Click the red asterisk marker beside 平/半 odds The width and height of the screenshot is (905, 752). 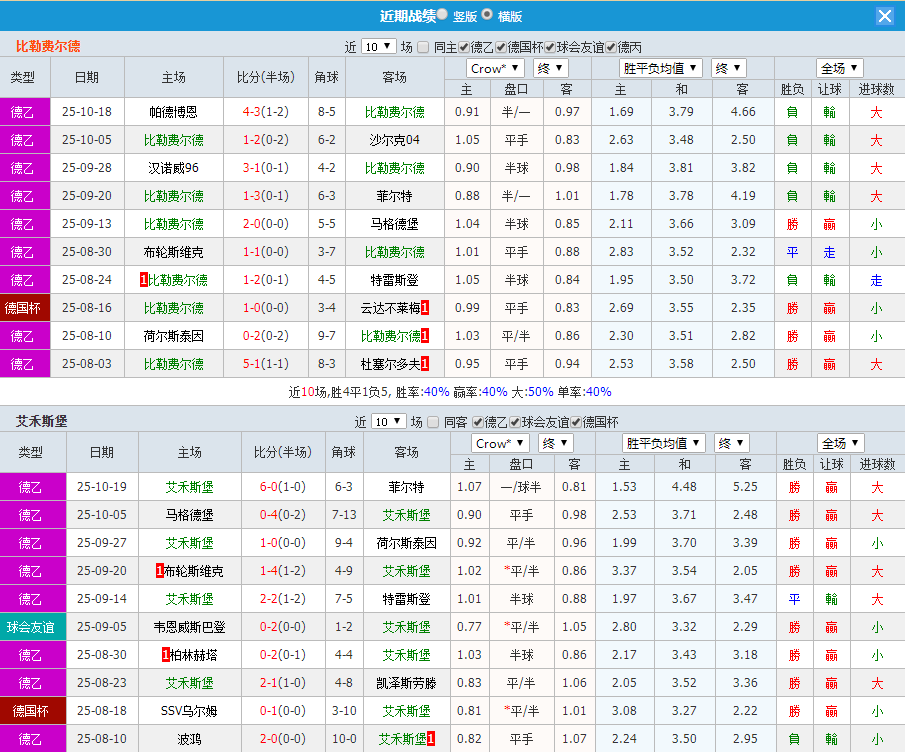pyautogui.click(x=508, y=570)
